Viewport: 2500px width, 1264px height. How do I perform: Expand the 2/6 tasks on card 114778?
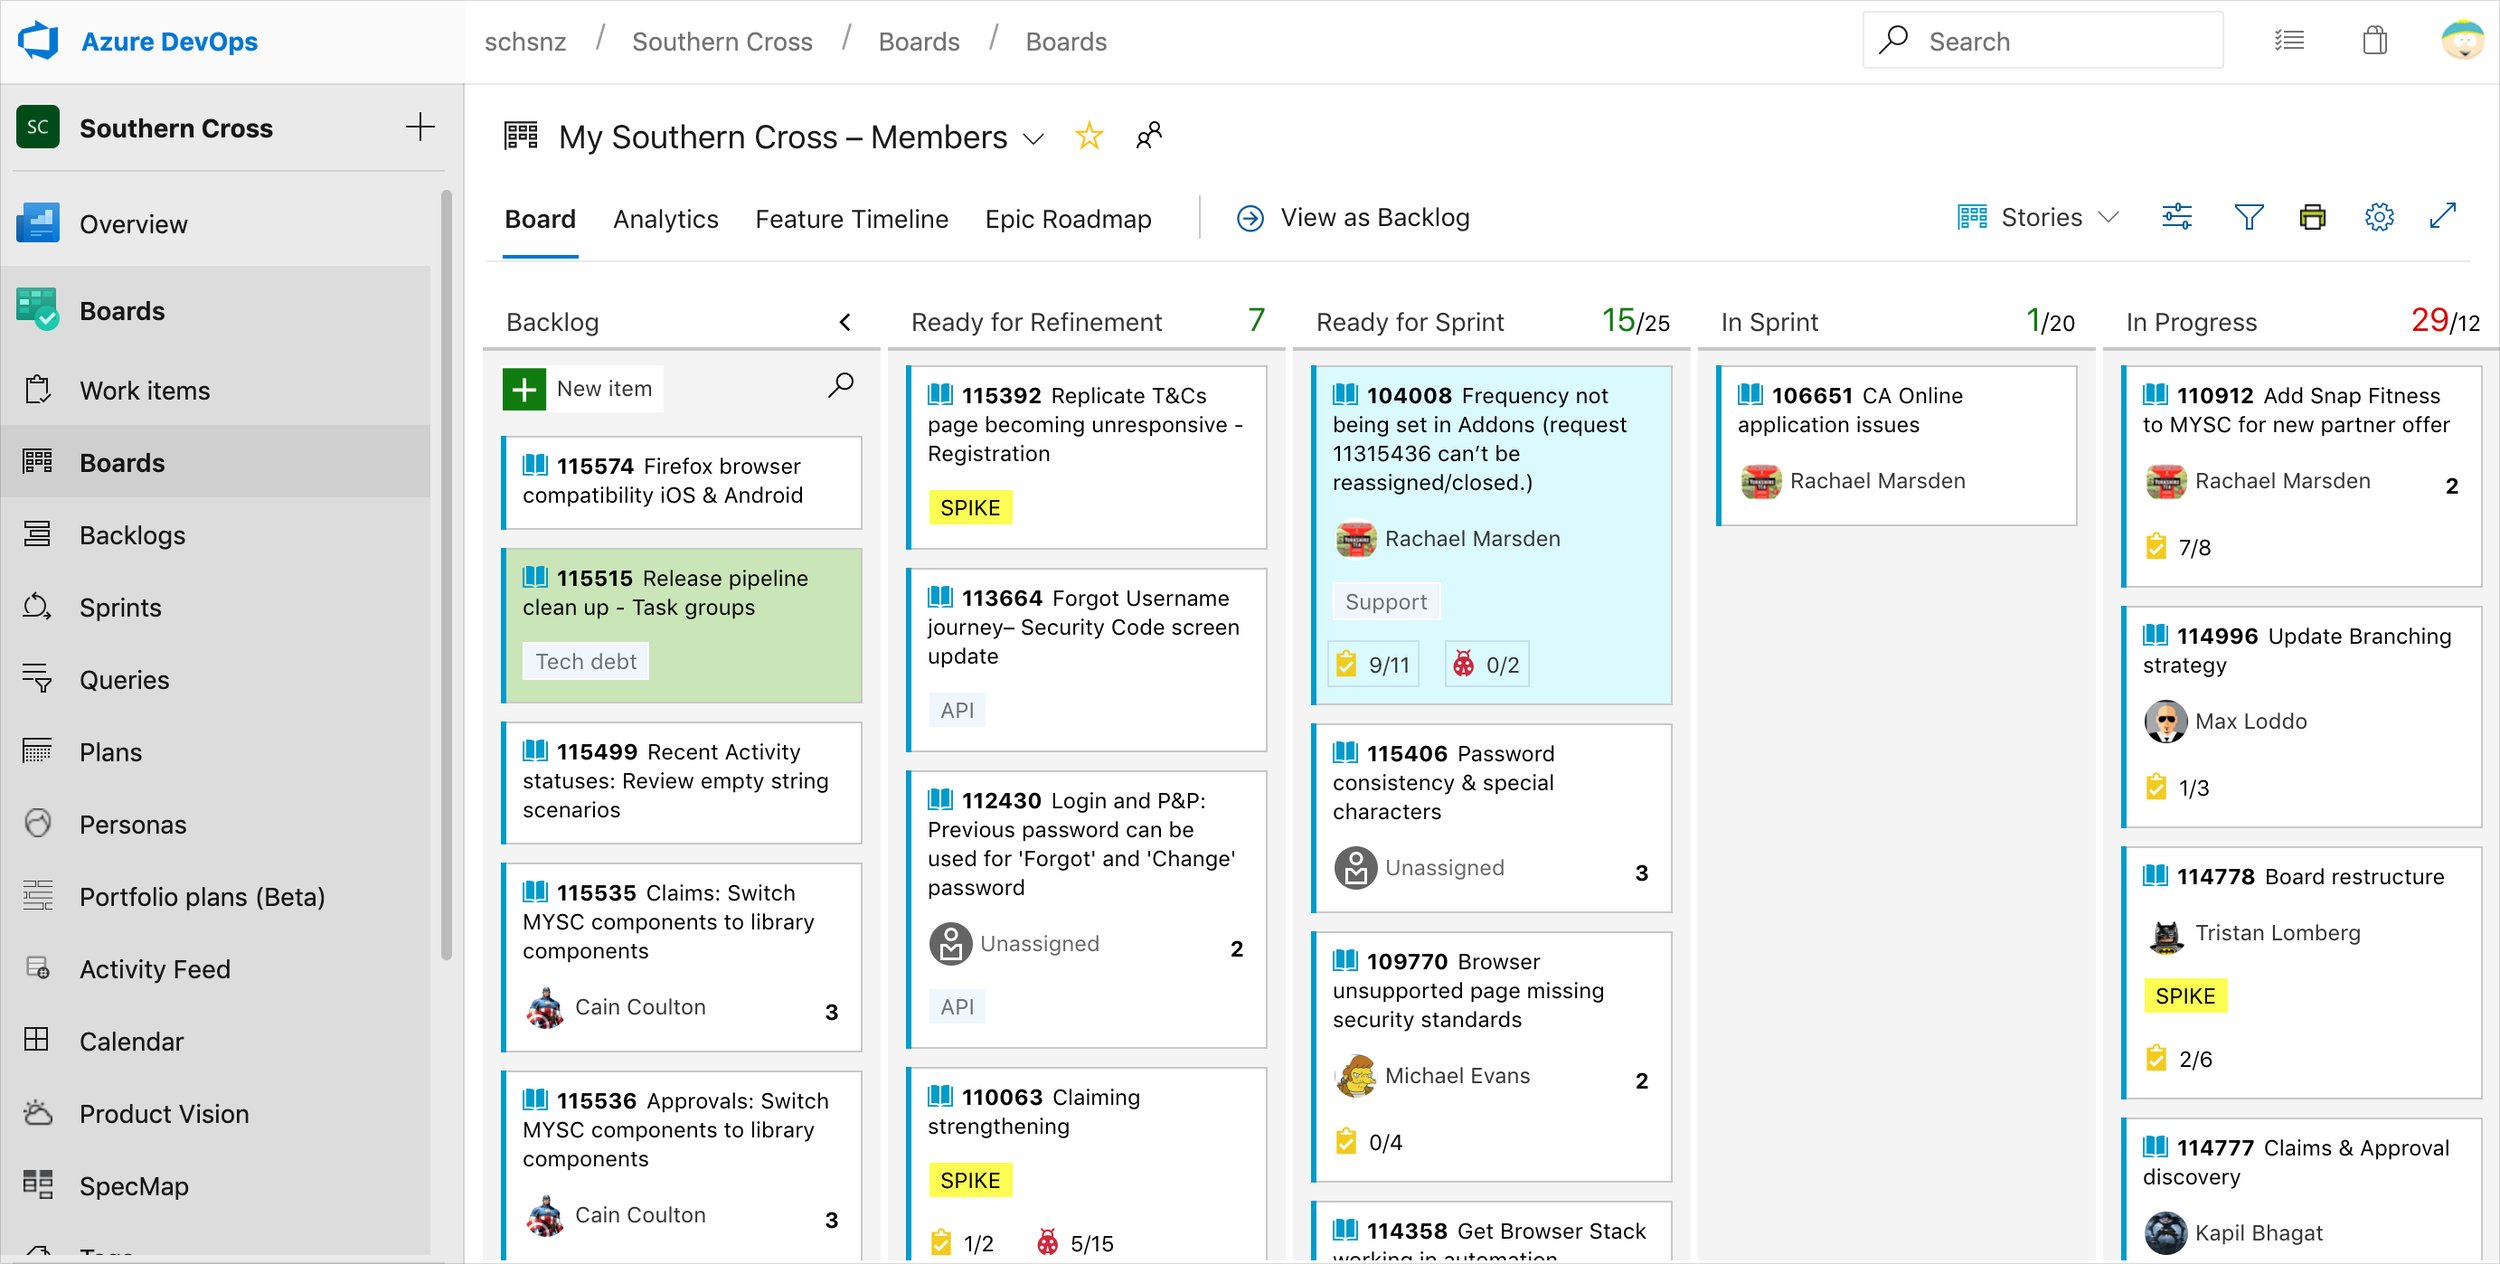[2179, 1059]
